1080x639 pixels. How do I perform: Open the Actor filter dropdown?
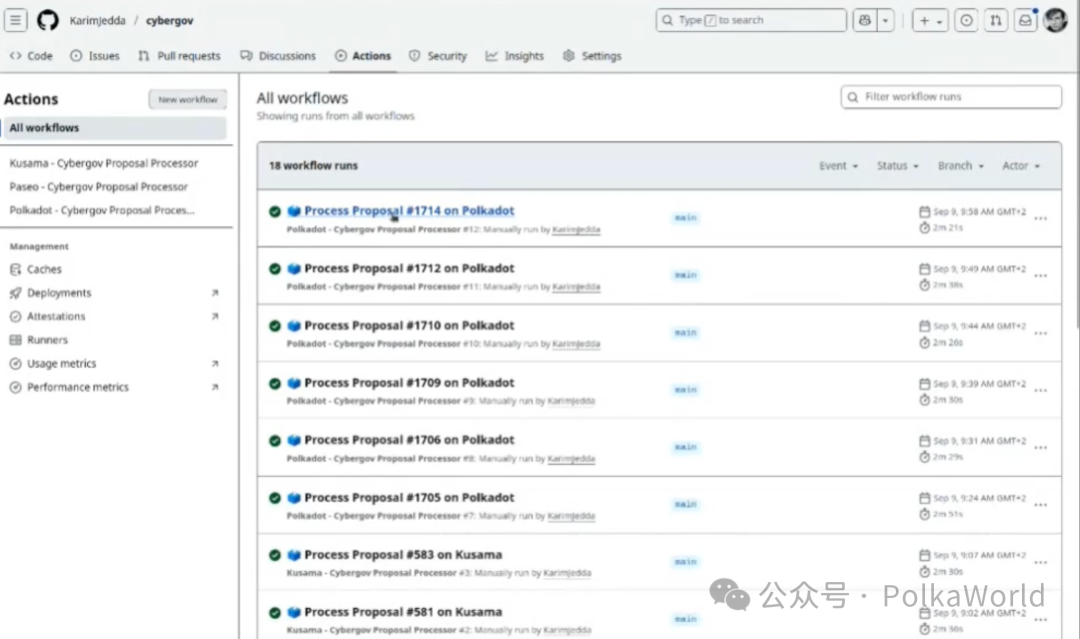point(1021,166)
